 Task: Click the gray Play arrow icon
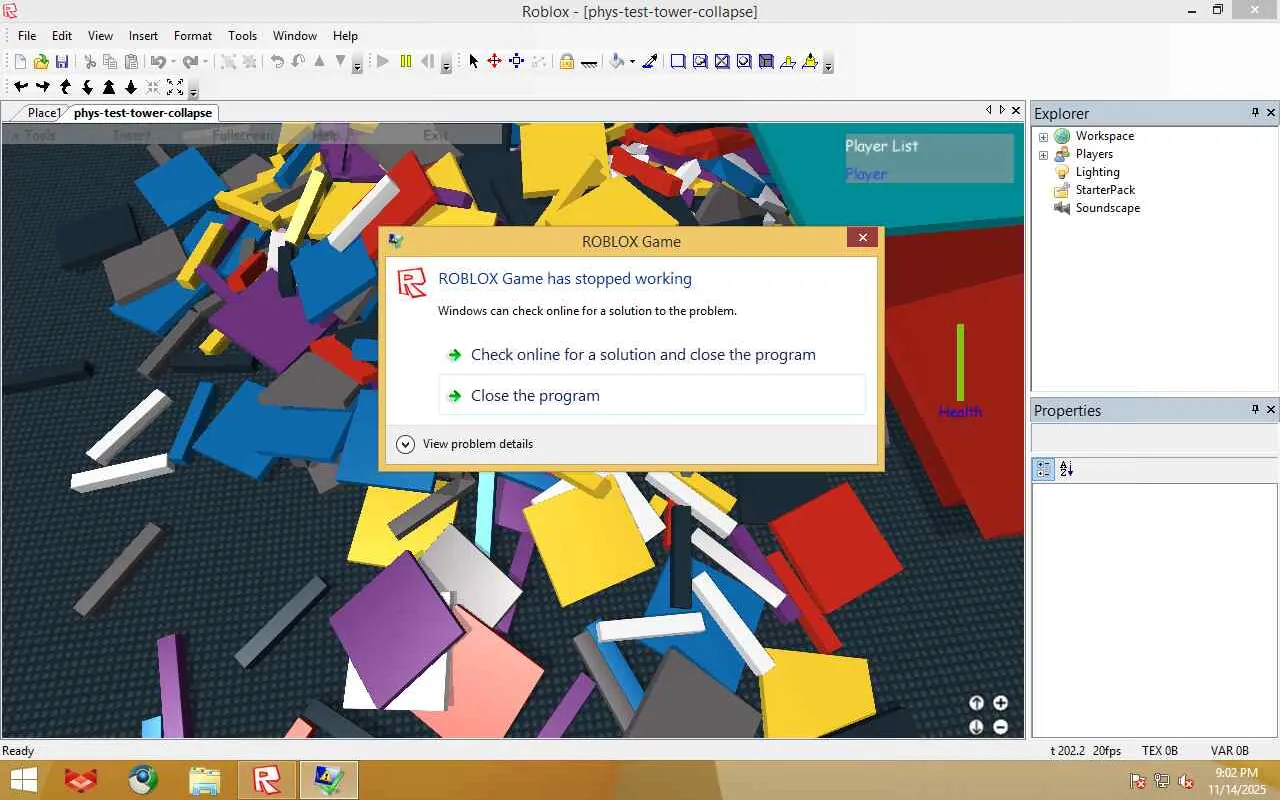(x=383, y=61)
